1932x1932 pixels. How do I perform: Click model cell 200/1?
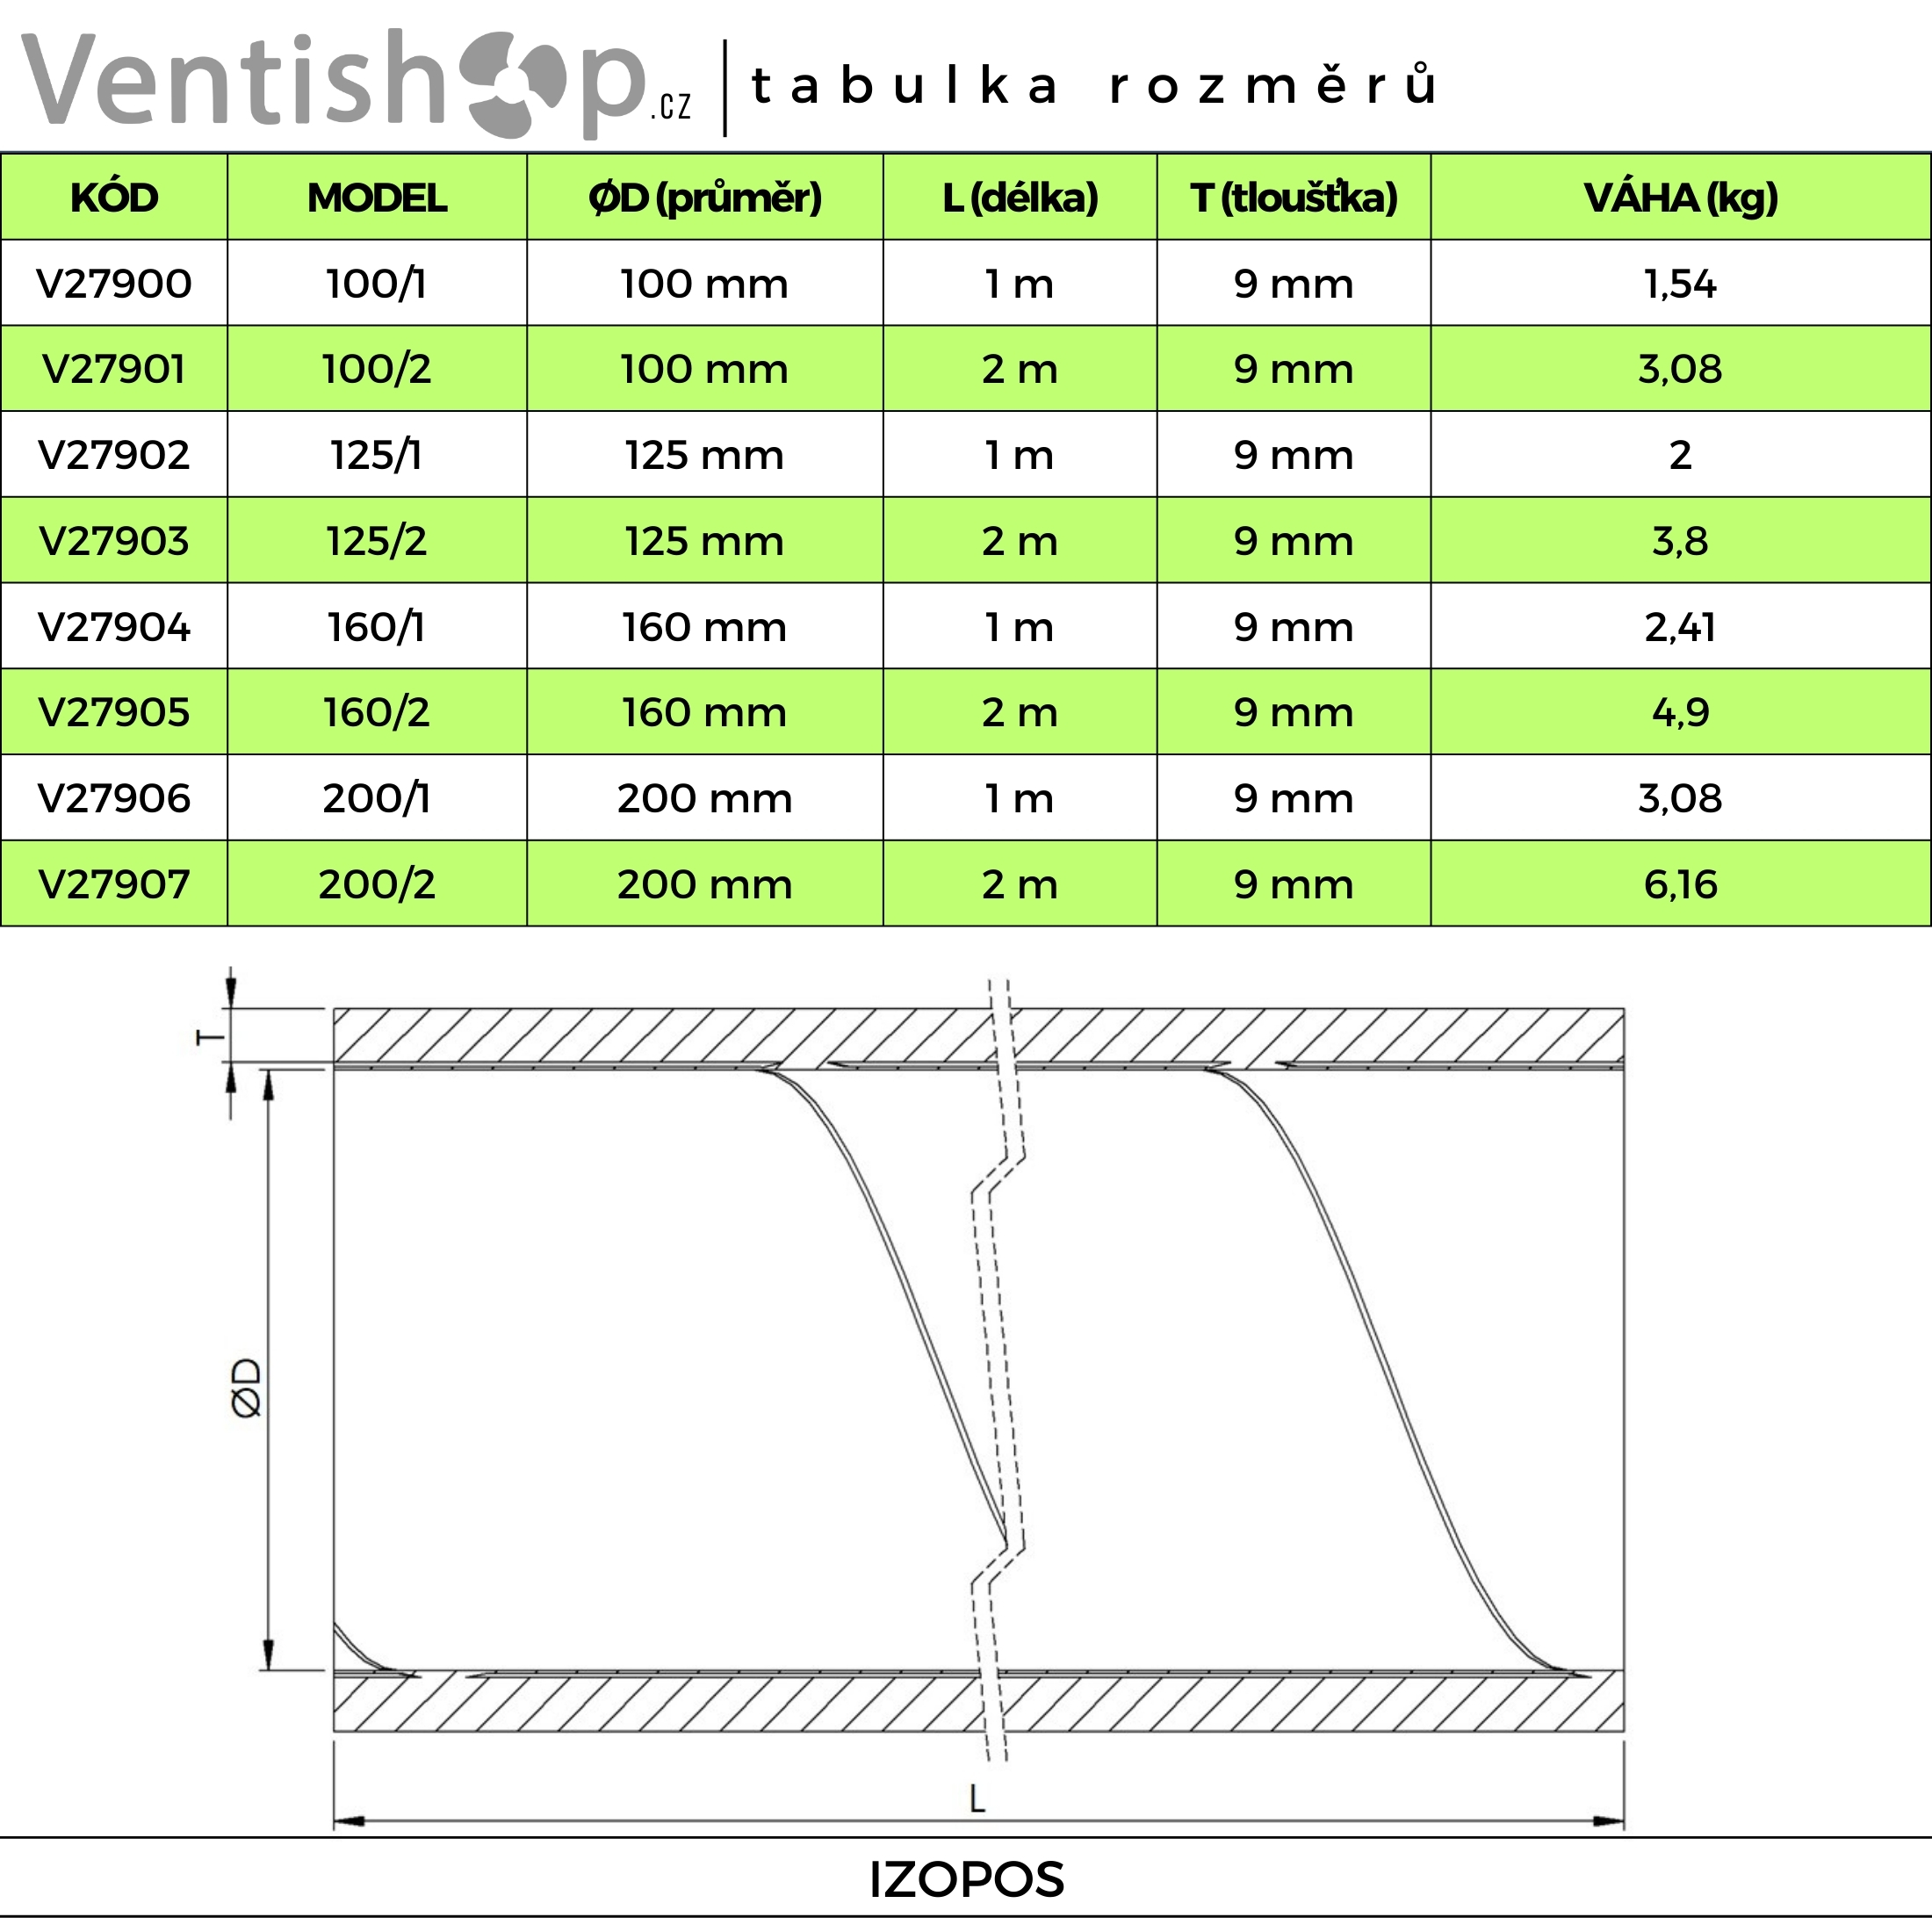point(377,798)
